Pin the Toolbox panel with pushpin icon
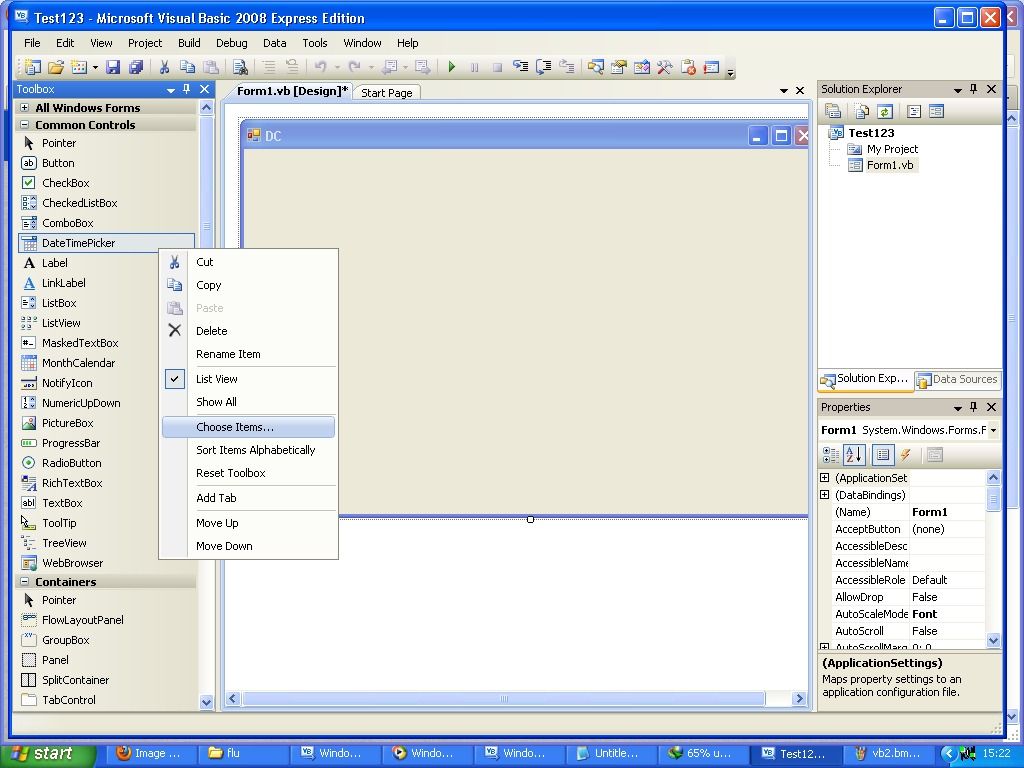 [x=187, y=89]
